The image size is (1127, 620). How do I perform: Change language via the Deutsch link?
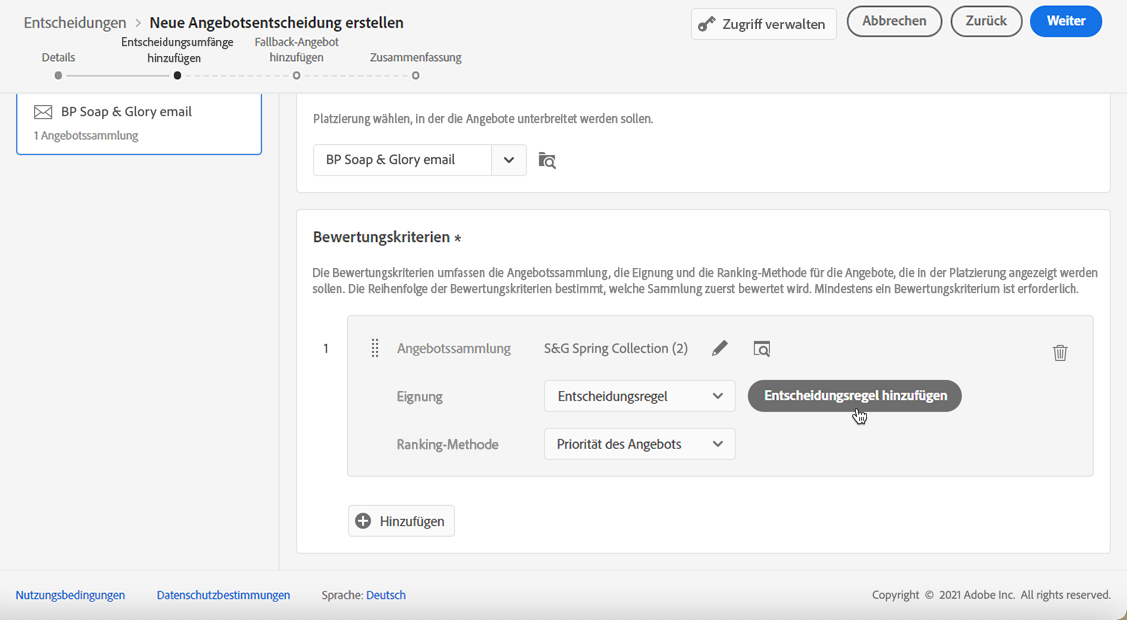coord(386,595)
